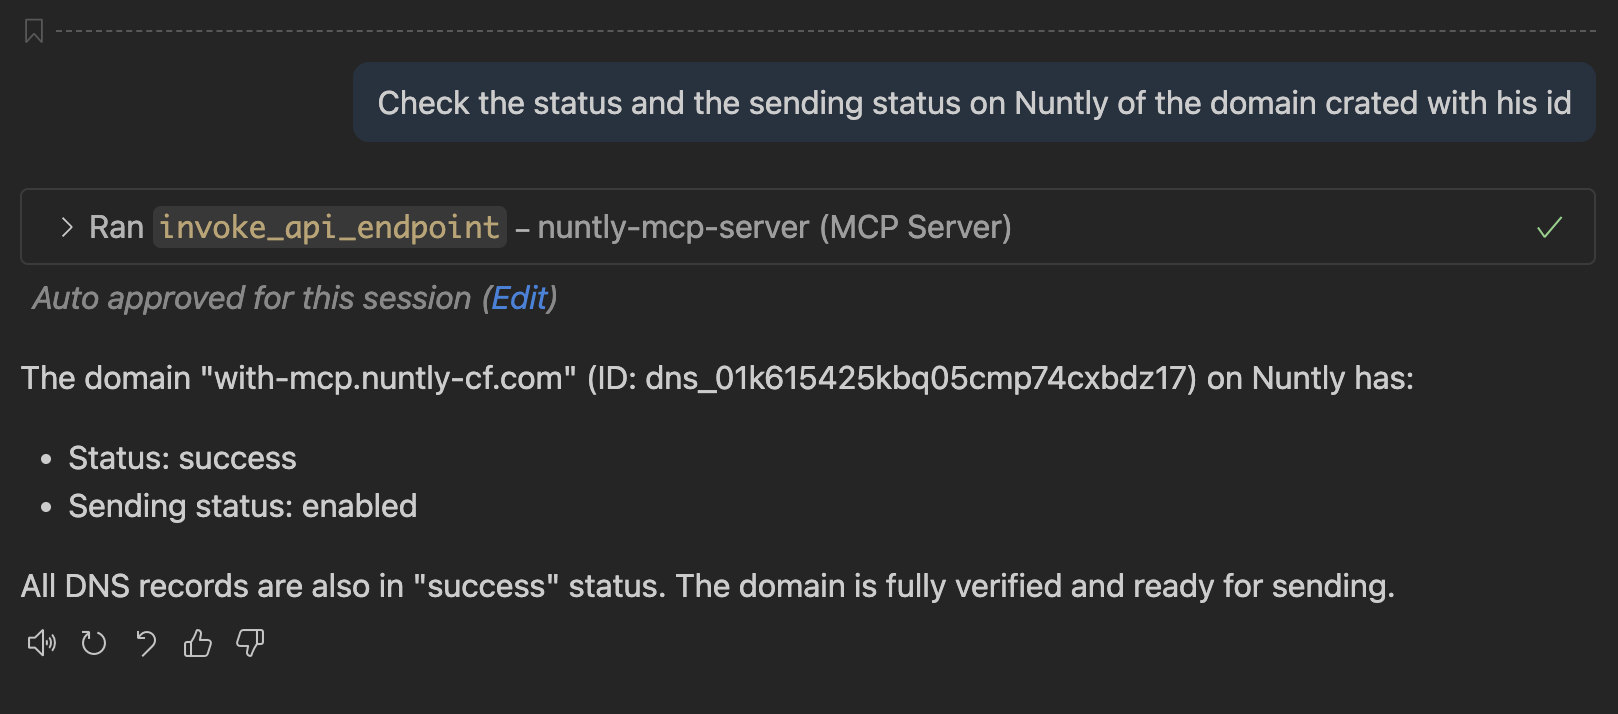Open the Edit link for auto approval
Viewport: 1618px width, 714px height.
(519, 298)
